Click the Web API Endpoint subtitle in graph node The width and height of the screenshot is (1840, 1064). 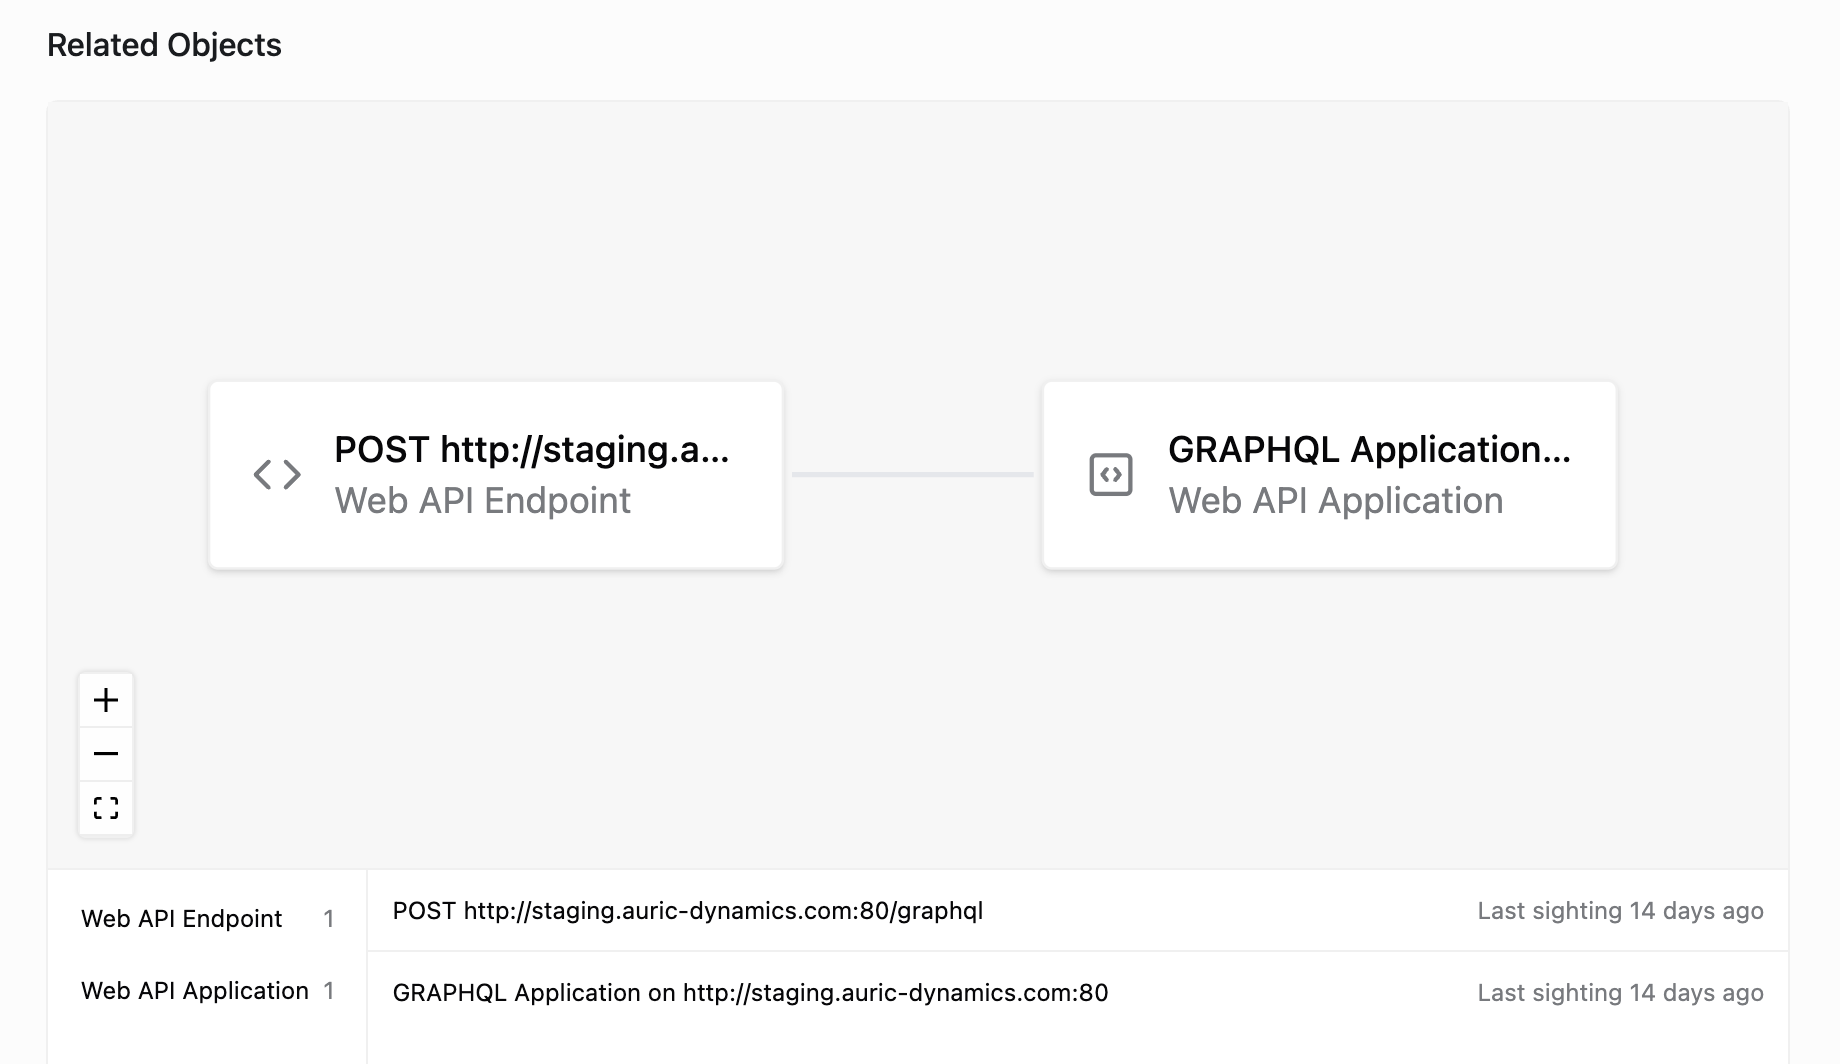pos(482,501)
